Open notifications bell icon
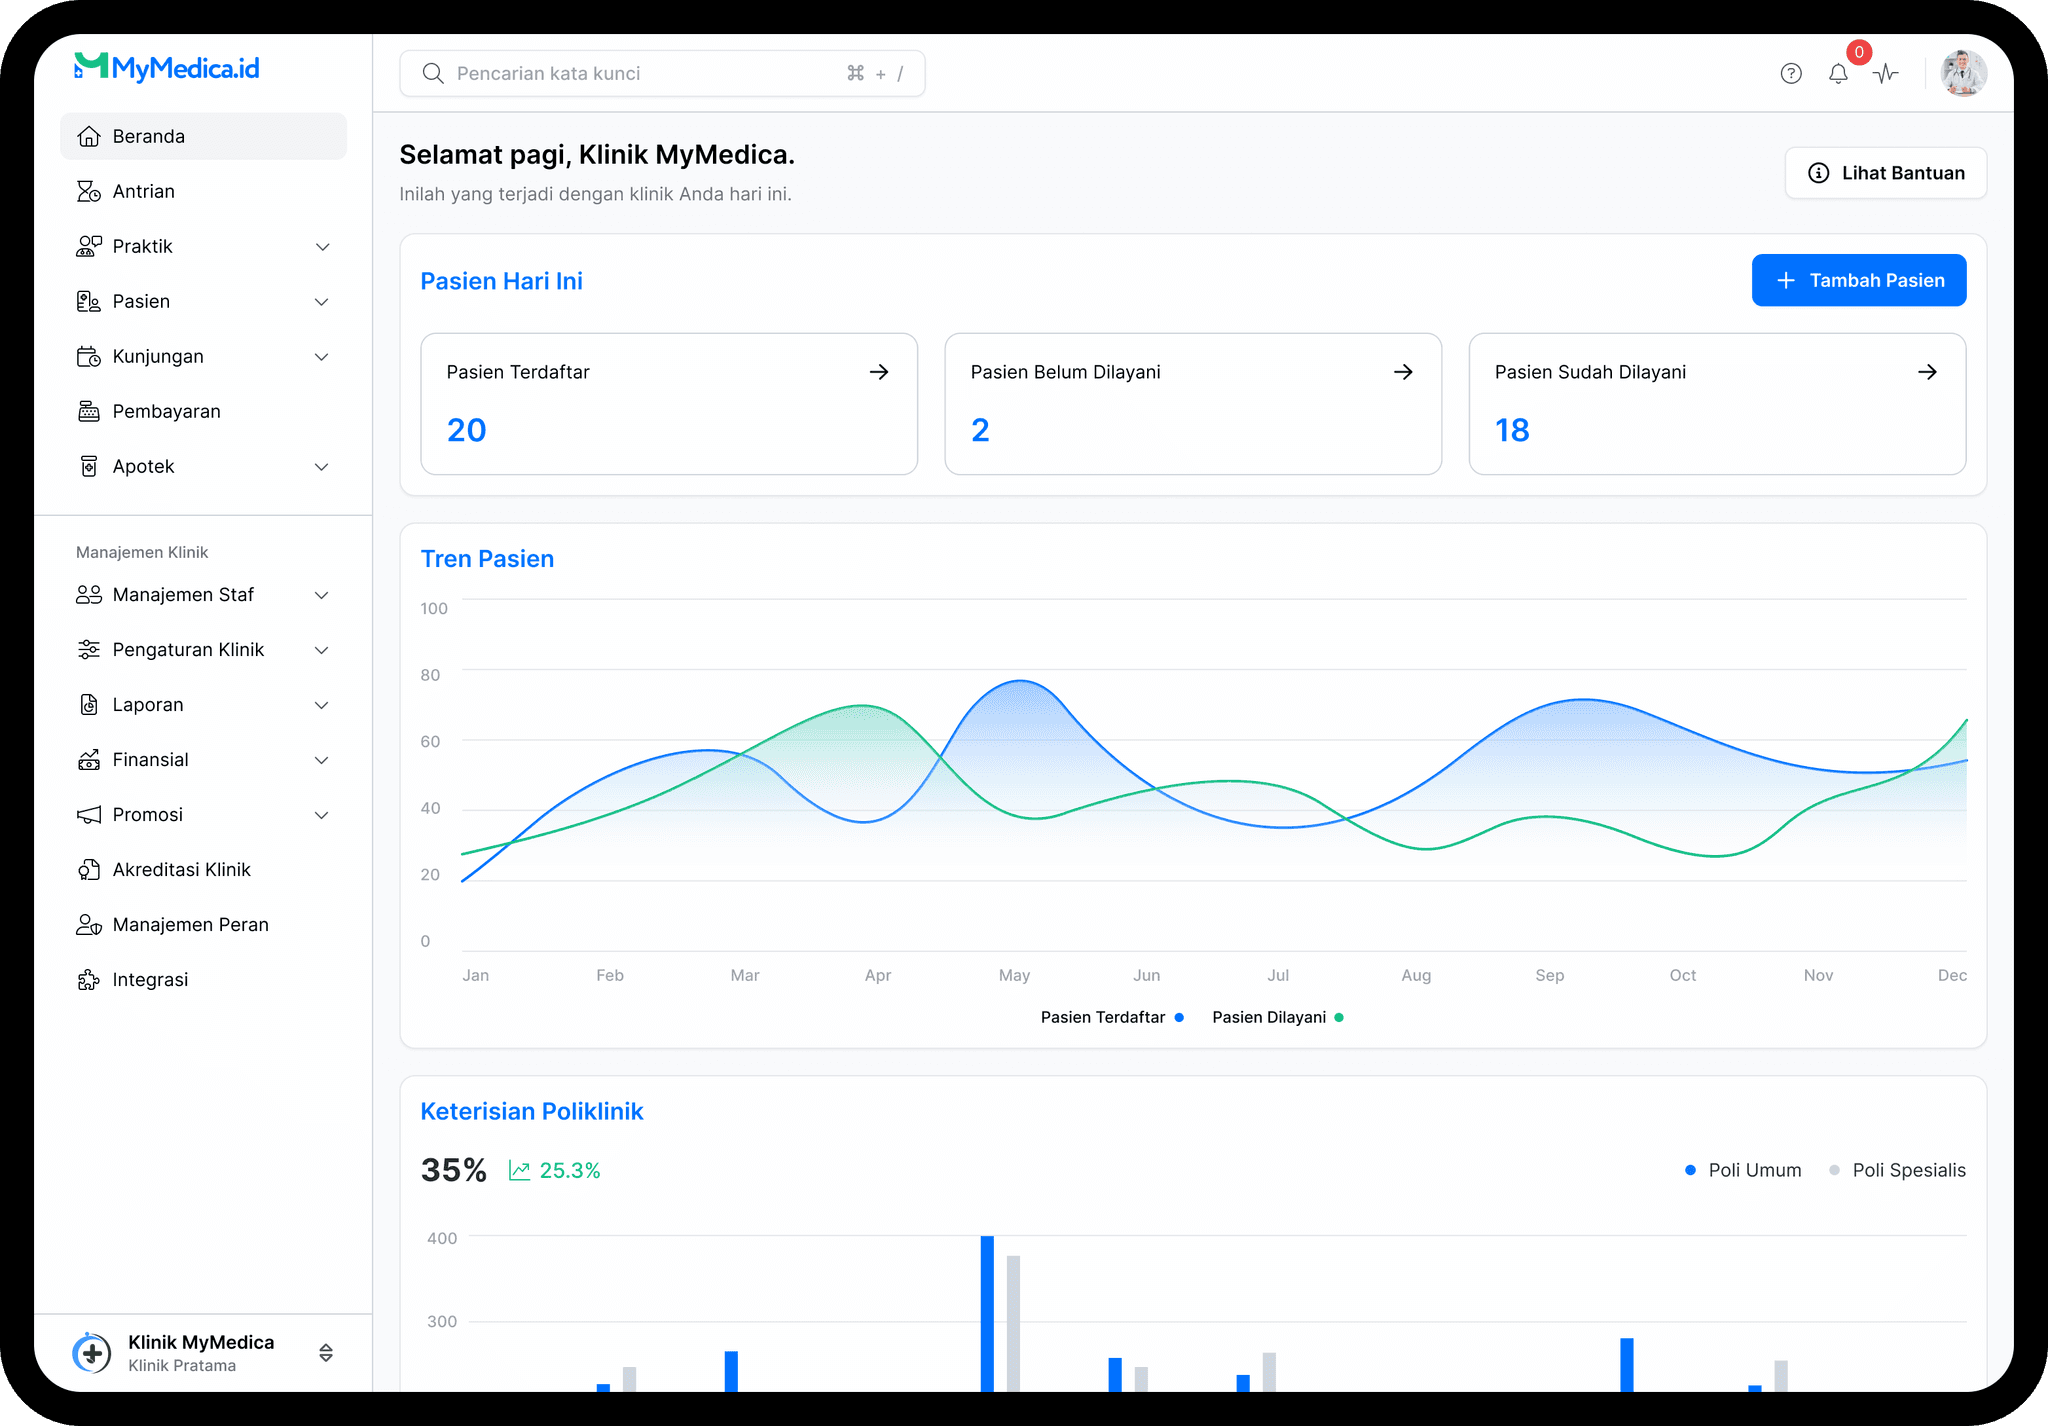The width and height of the screenshot is (2048, 1426). [x=1838, y=73]
